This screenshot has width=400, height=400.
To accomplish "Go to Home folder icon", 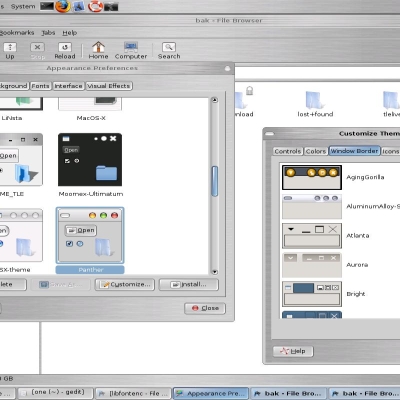I will [98, 51].
